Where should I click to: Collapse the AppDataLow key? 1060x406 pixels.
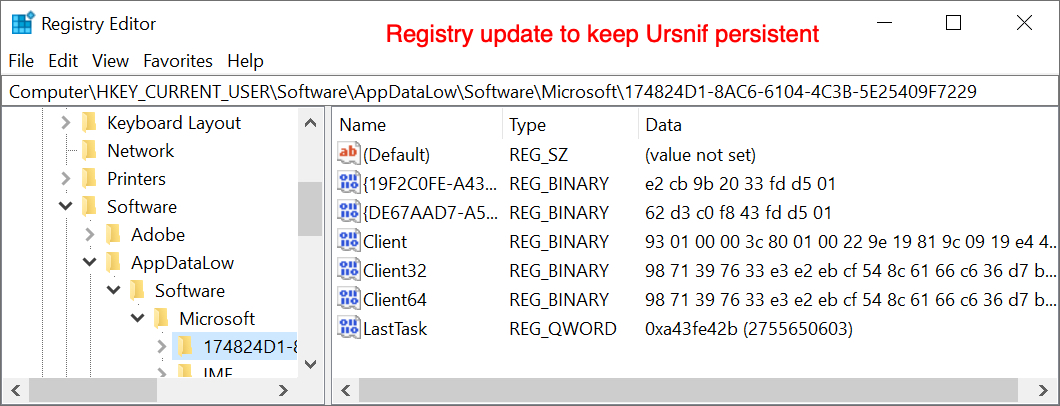click(x=90, y=263)
